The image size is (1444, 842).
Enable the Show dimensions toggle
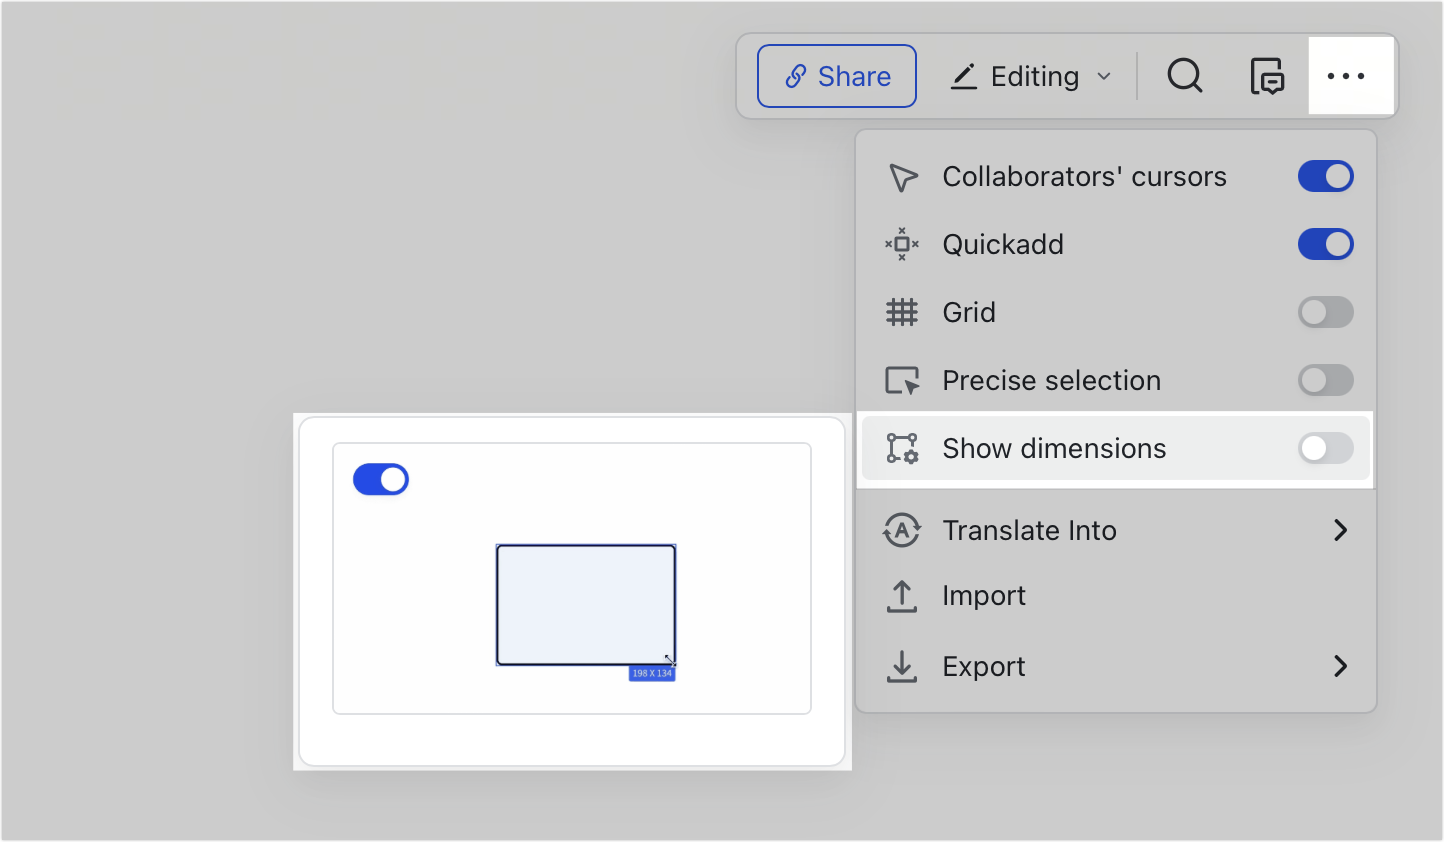tap(1325, 448)
